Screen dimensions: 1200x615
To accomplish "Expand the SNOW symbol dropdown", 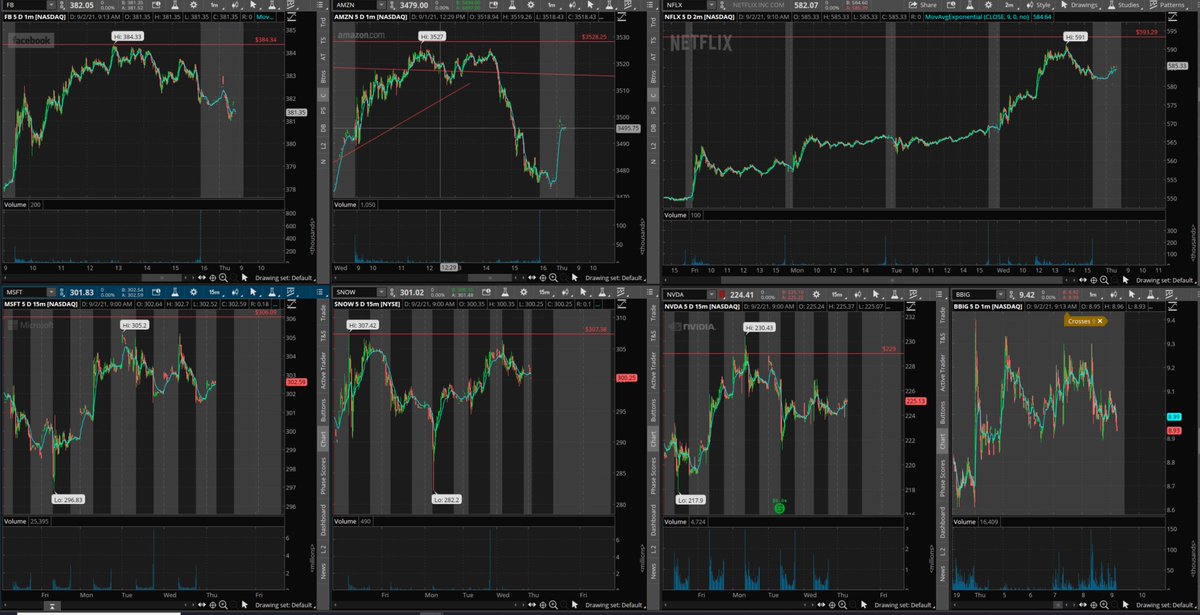I will (381, 291).
